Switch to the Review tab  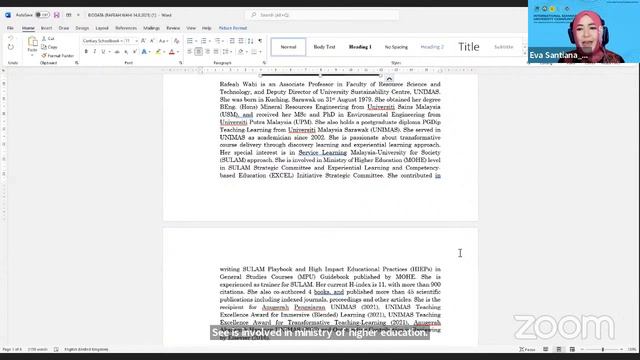pos(173,28)
